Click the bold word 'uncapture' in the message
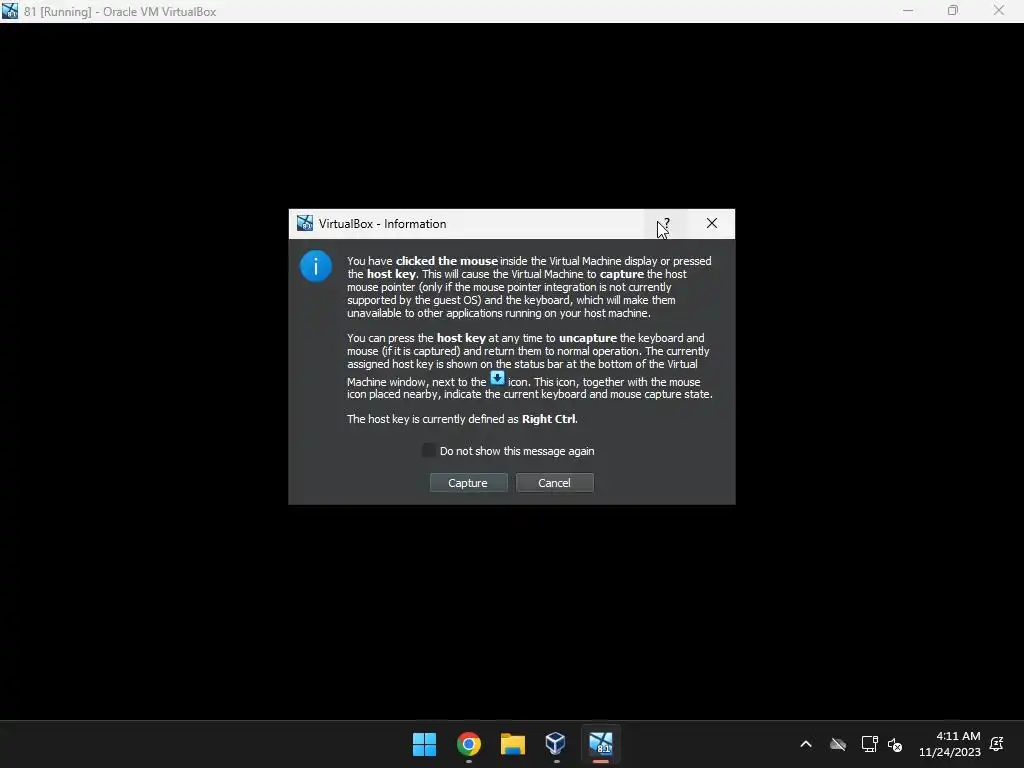This screenshot has width=1024, height=768. click(x=588, y=338)
